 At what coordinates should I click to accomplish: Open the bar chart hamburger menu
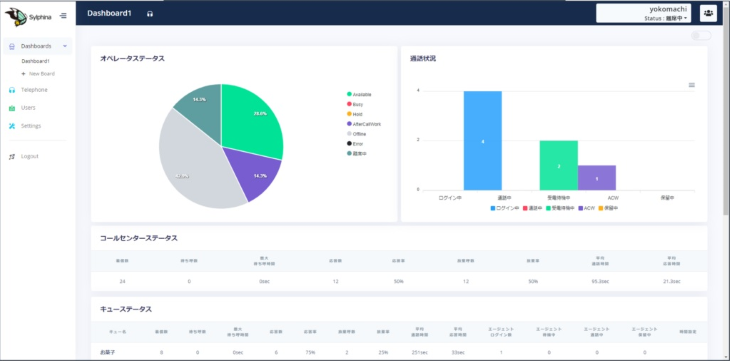pyautogui.click(x=691, y=85)
